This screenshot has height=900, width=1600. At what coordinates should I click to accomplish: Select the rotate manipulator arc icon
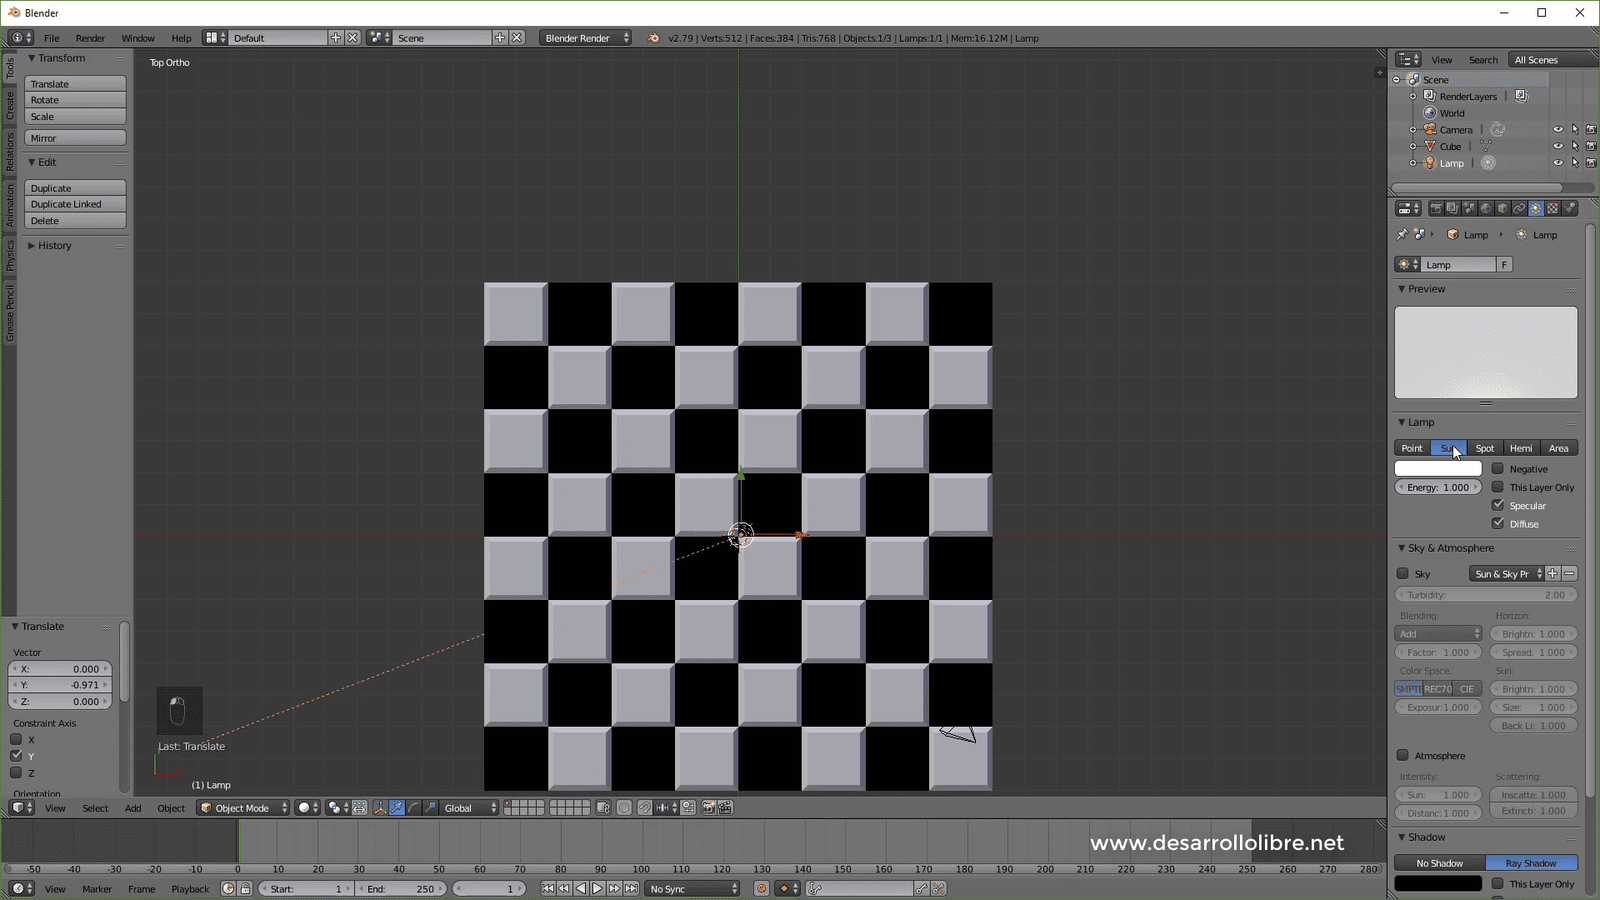(414, 808)
